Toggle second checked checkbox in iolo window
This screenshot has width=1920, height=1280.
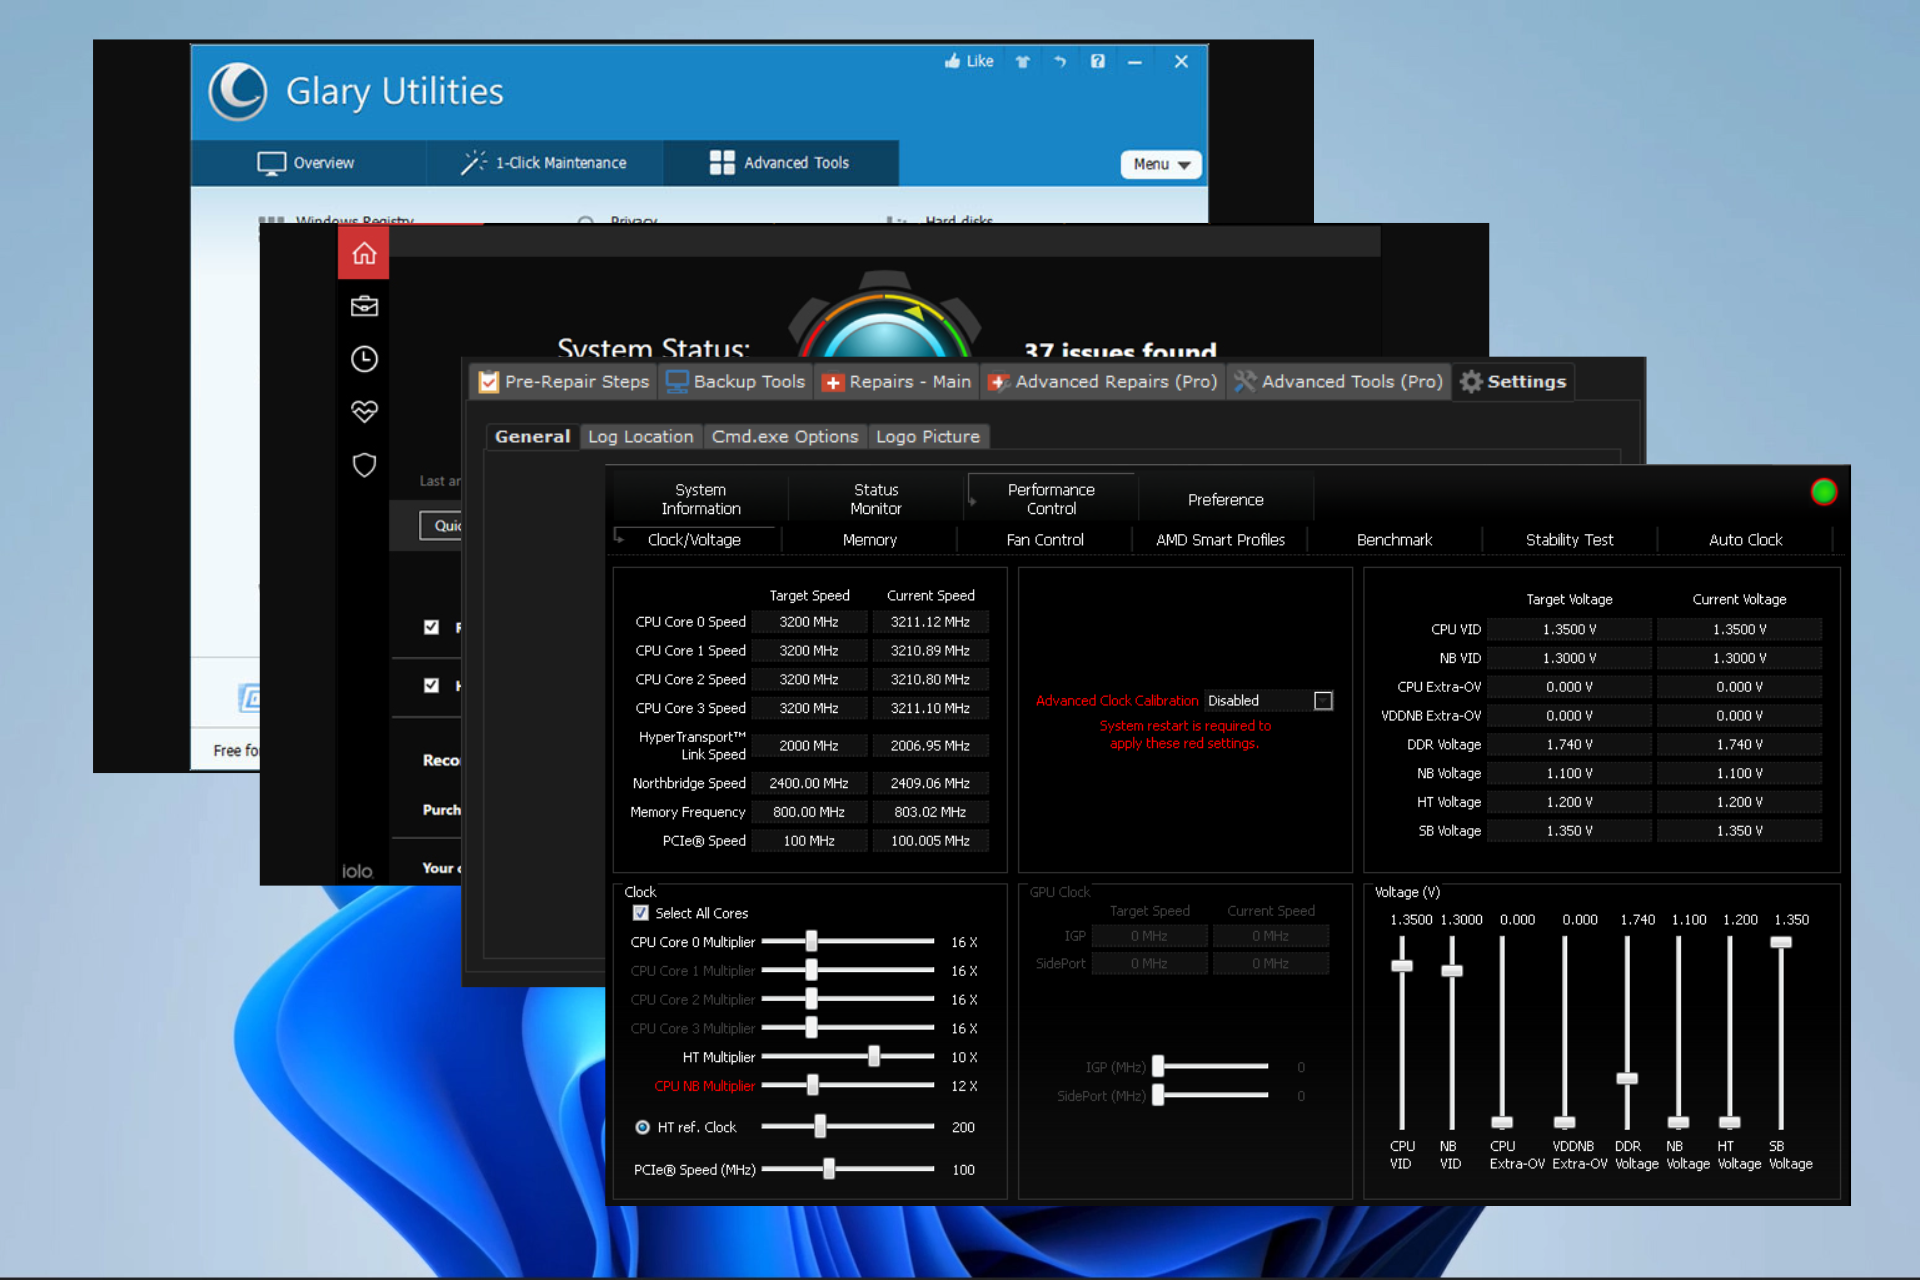431,685
